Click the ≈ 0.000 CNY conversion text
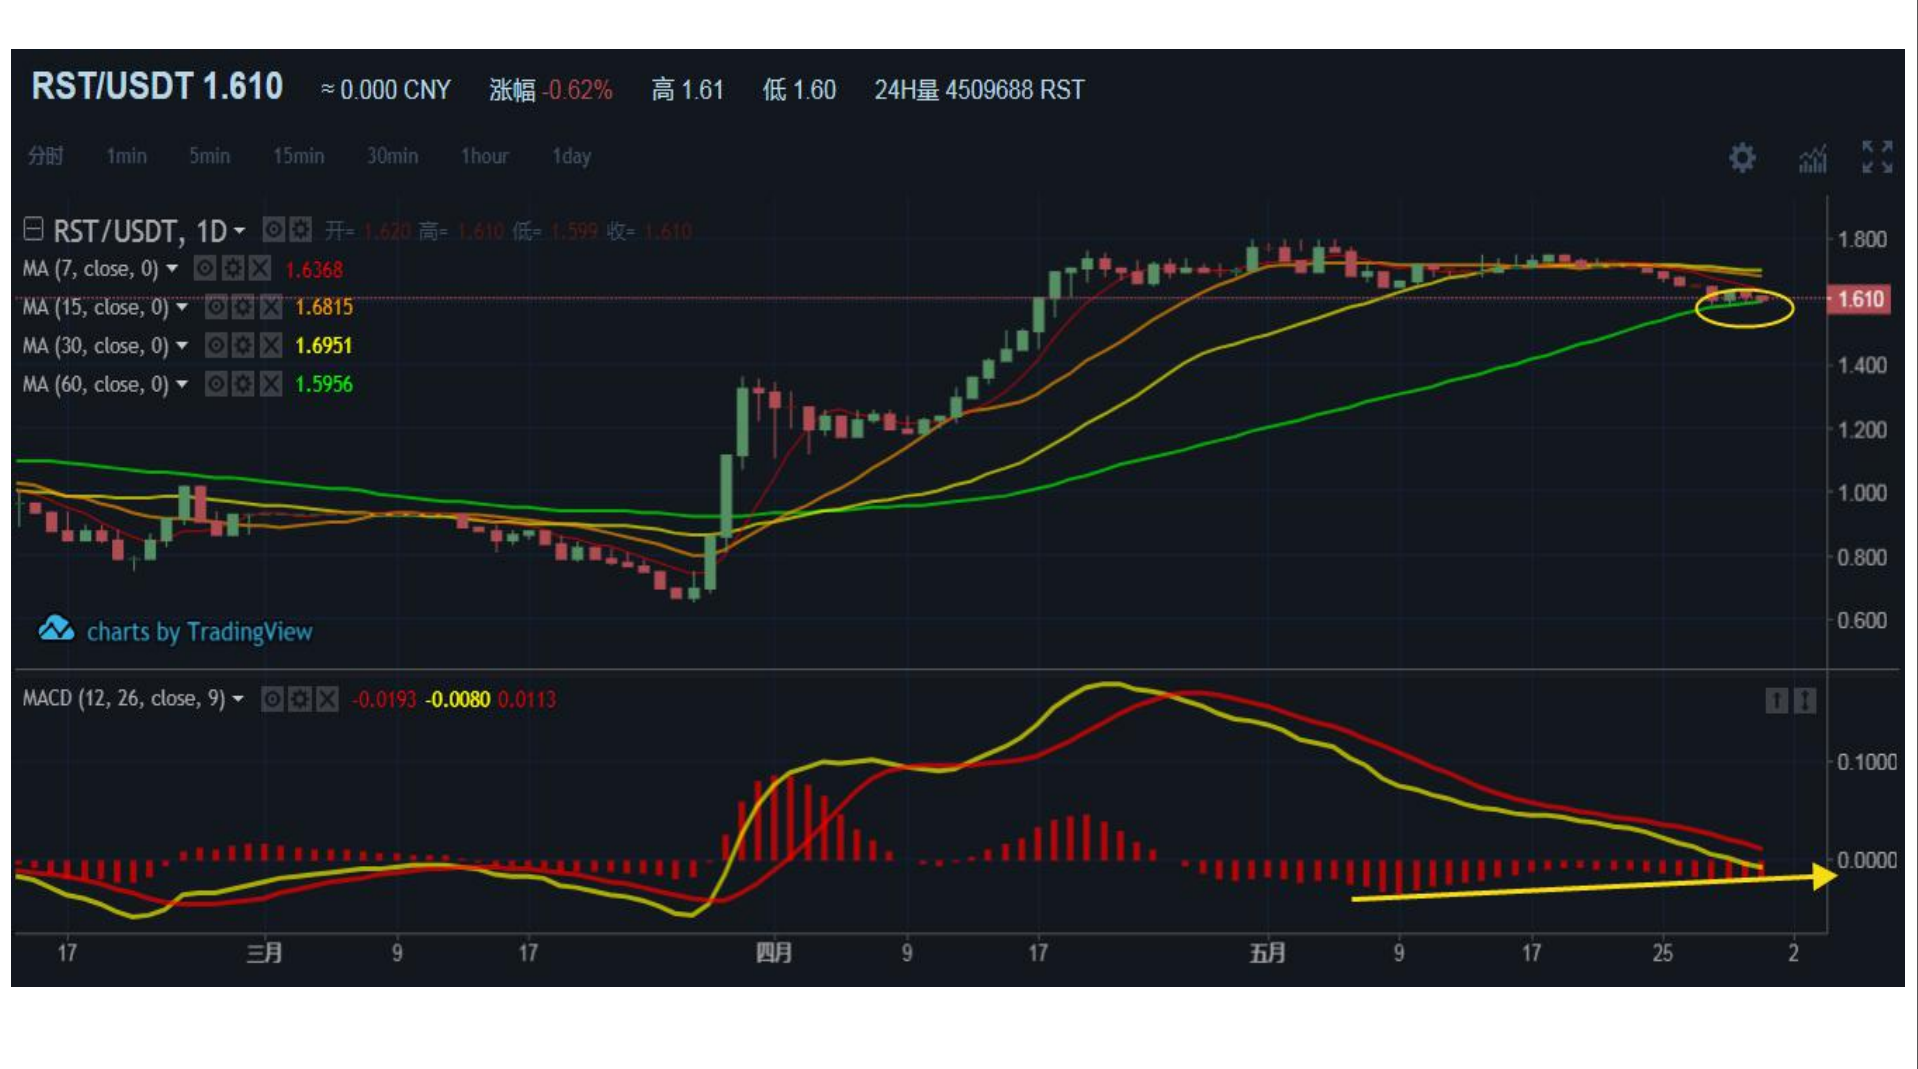Screen dimensions: 1918x1069 [x=386, y=90]
